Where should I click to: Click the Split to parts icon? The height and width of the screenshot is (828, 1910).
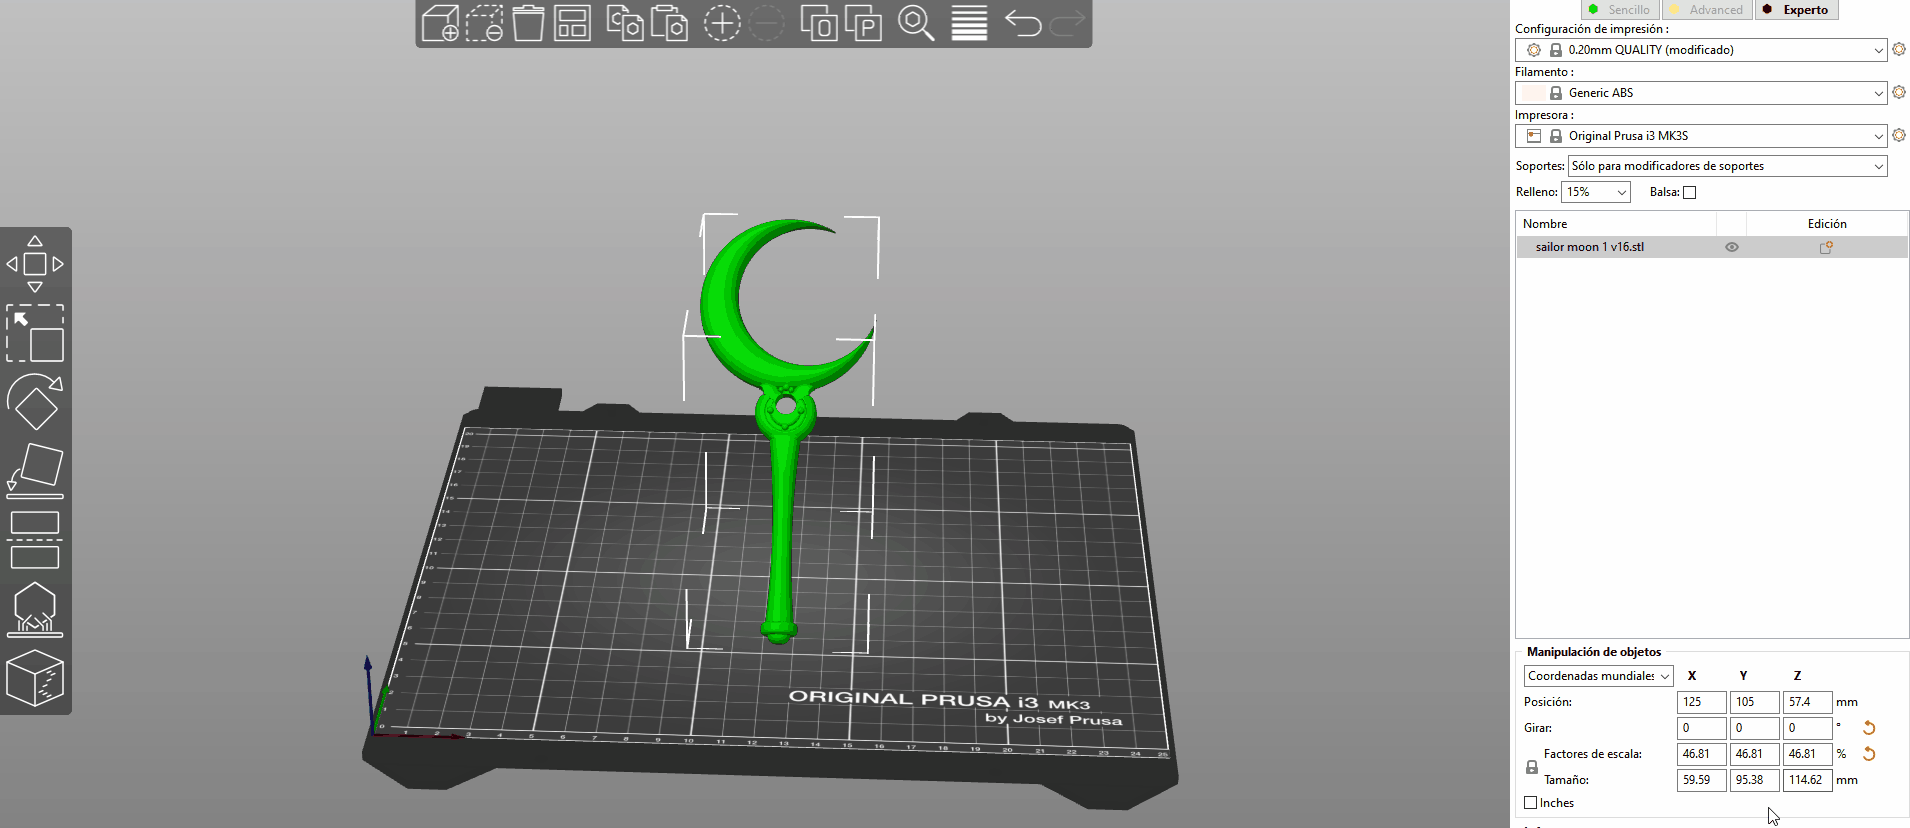coord(863,23)
